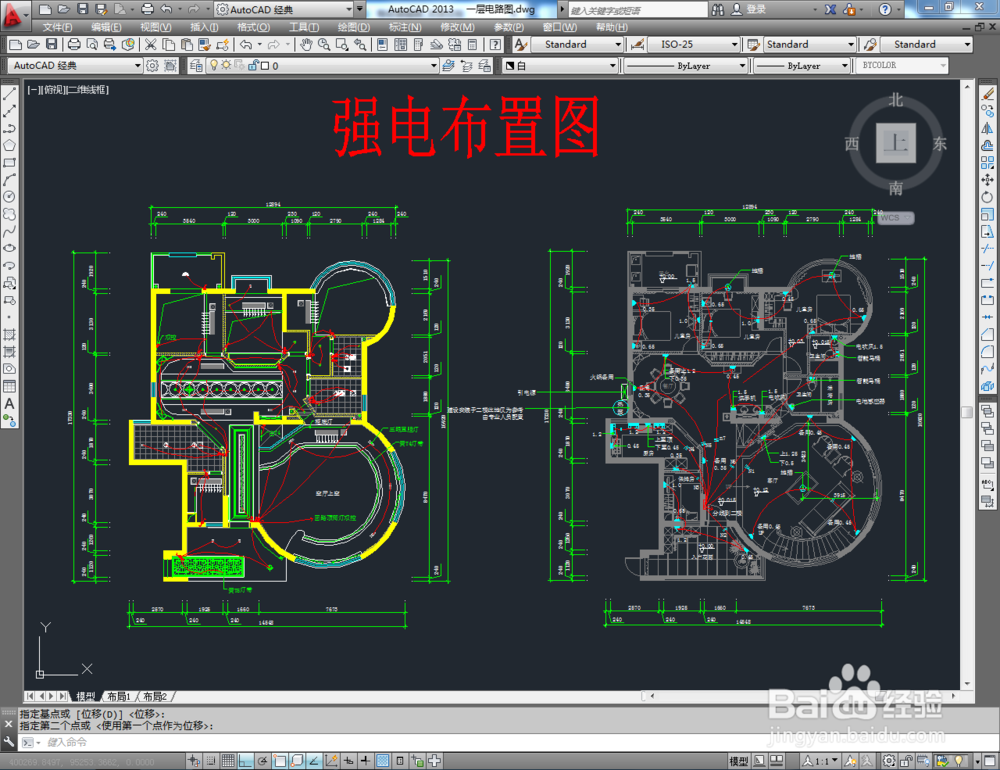Select the Rectangle draw tool
This screenshot has height=770, width=1000.
click(9, 163)
